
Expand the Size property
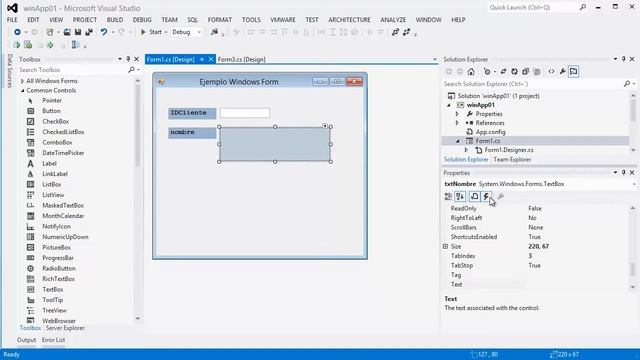pyautogui.click(x=445, y=247)
